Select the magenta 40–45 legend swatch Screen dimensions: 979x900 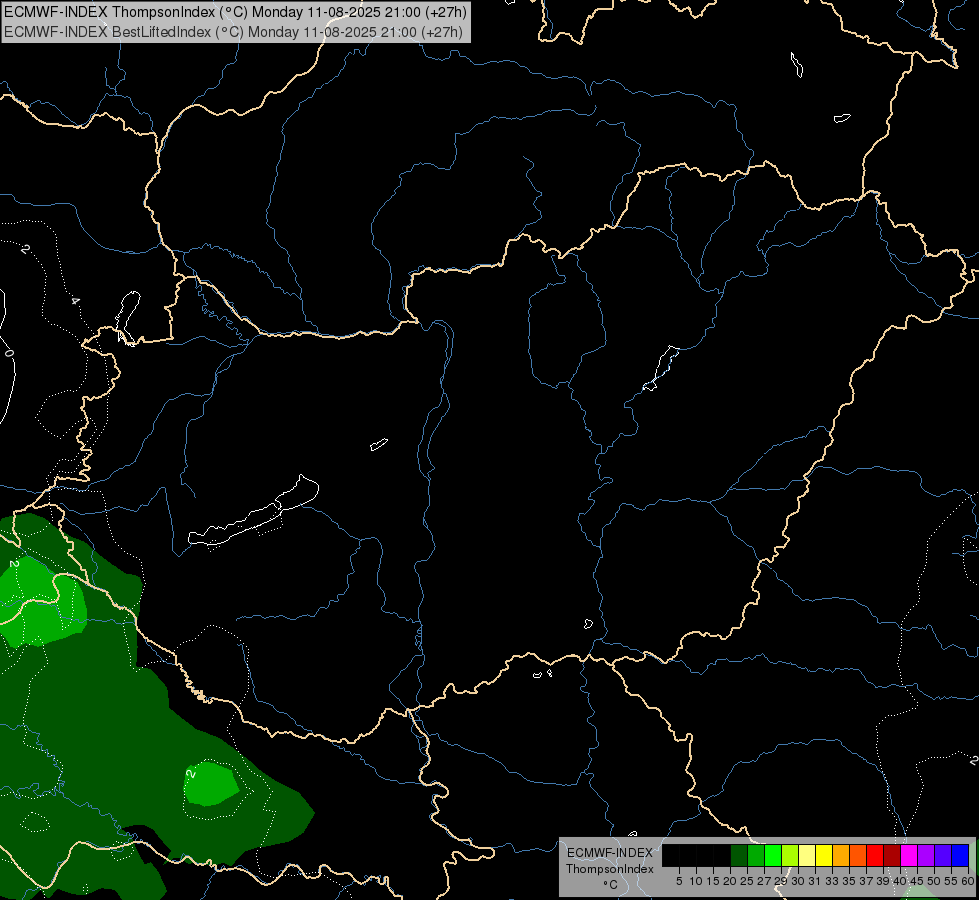click(909, 855)
